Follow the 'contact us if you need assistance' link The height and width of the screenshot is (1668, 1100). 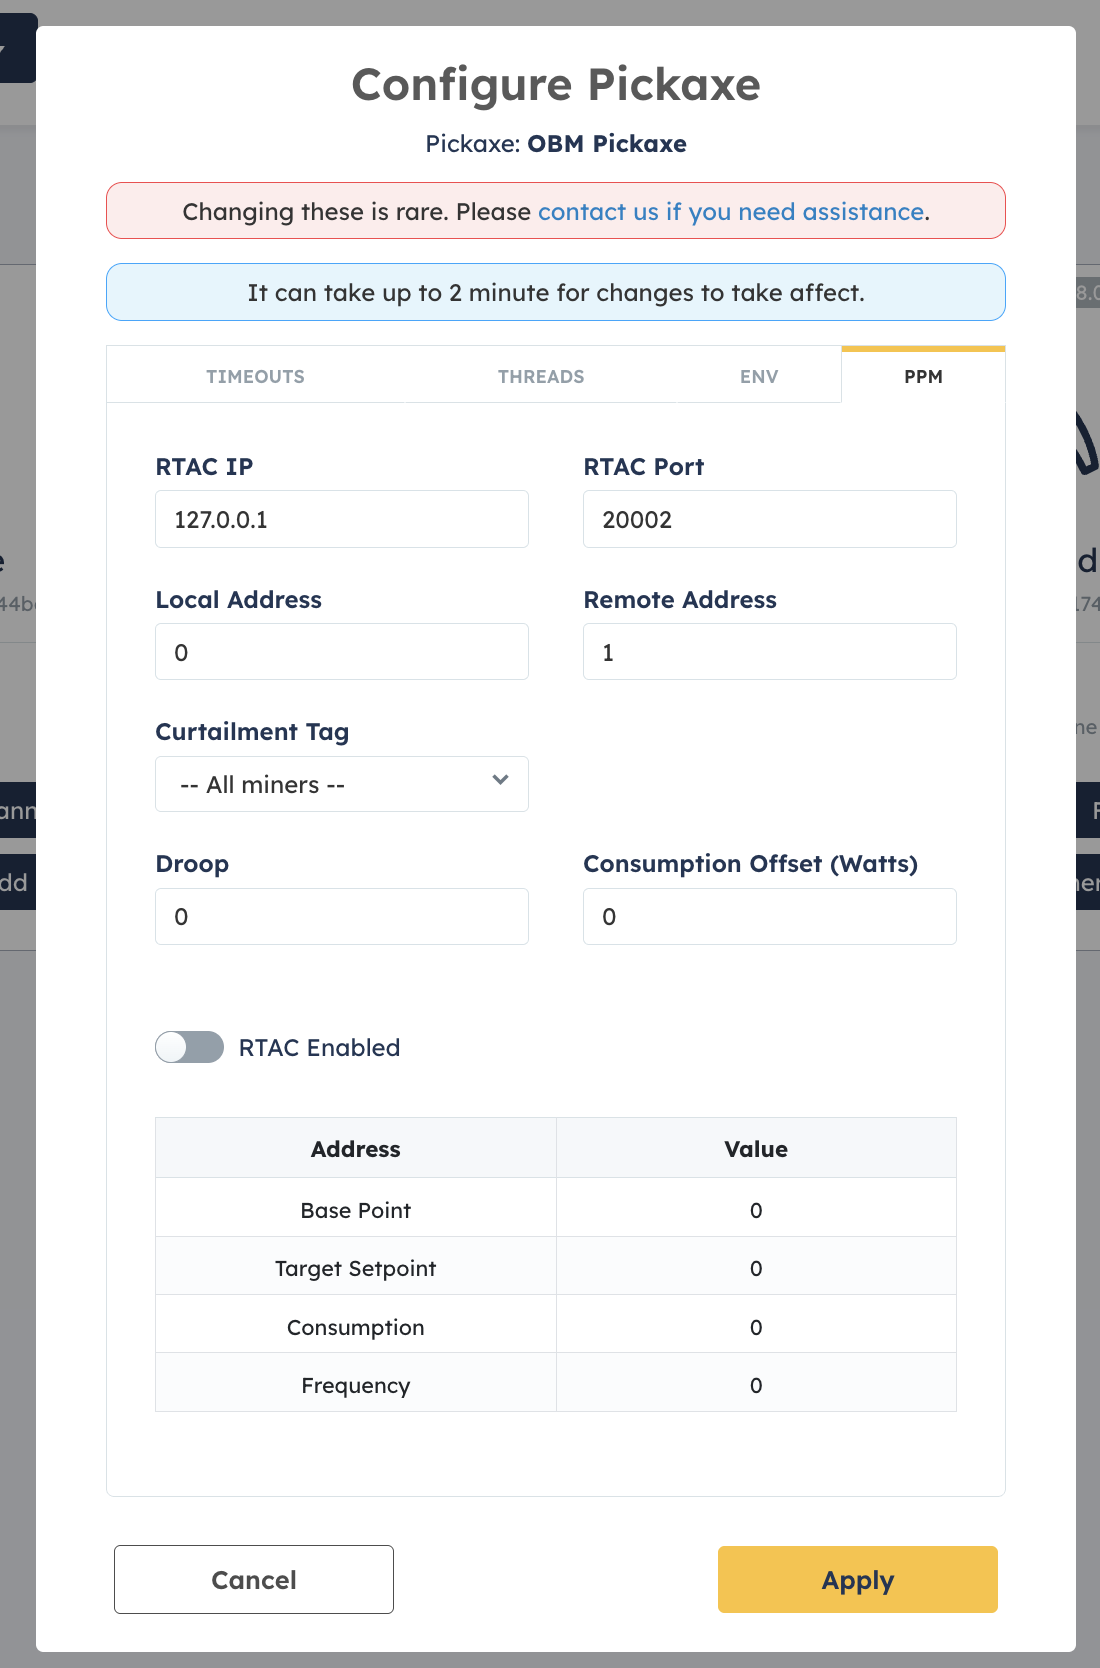pos(731,211)
